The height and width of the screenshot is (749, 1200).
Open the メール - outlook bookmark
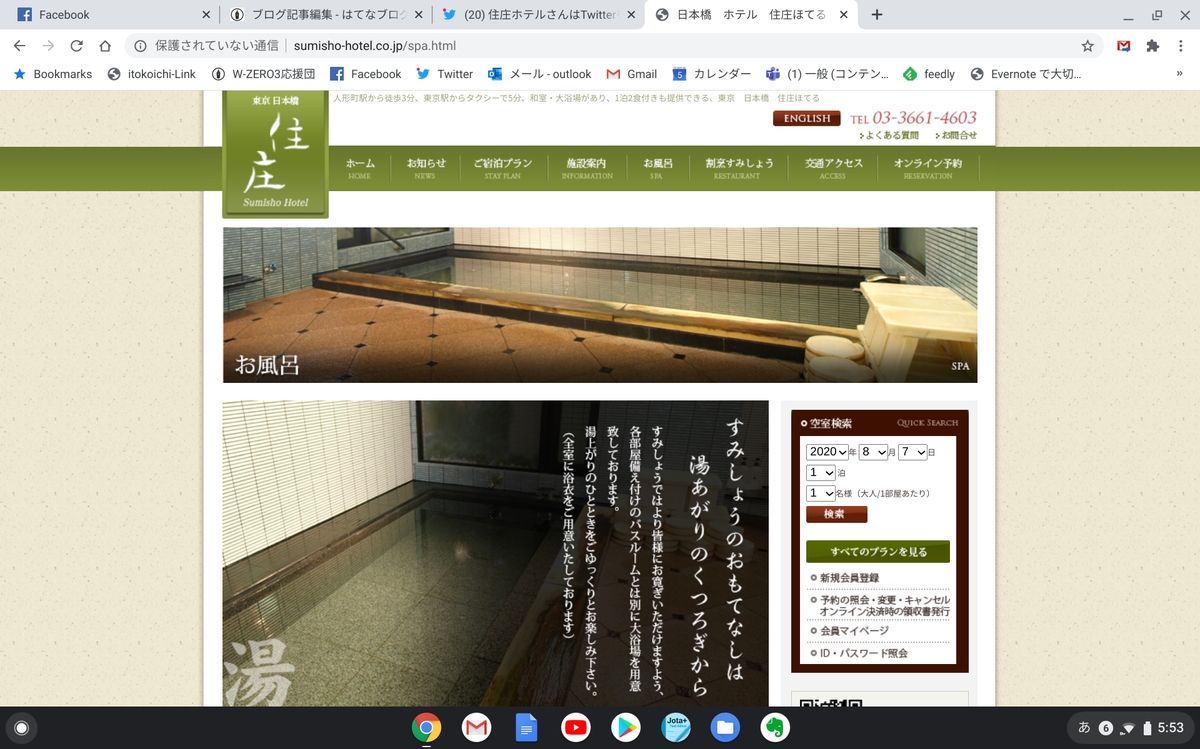pyautogui.click(x=539, y=74)
